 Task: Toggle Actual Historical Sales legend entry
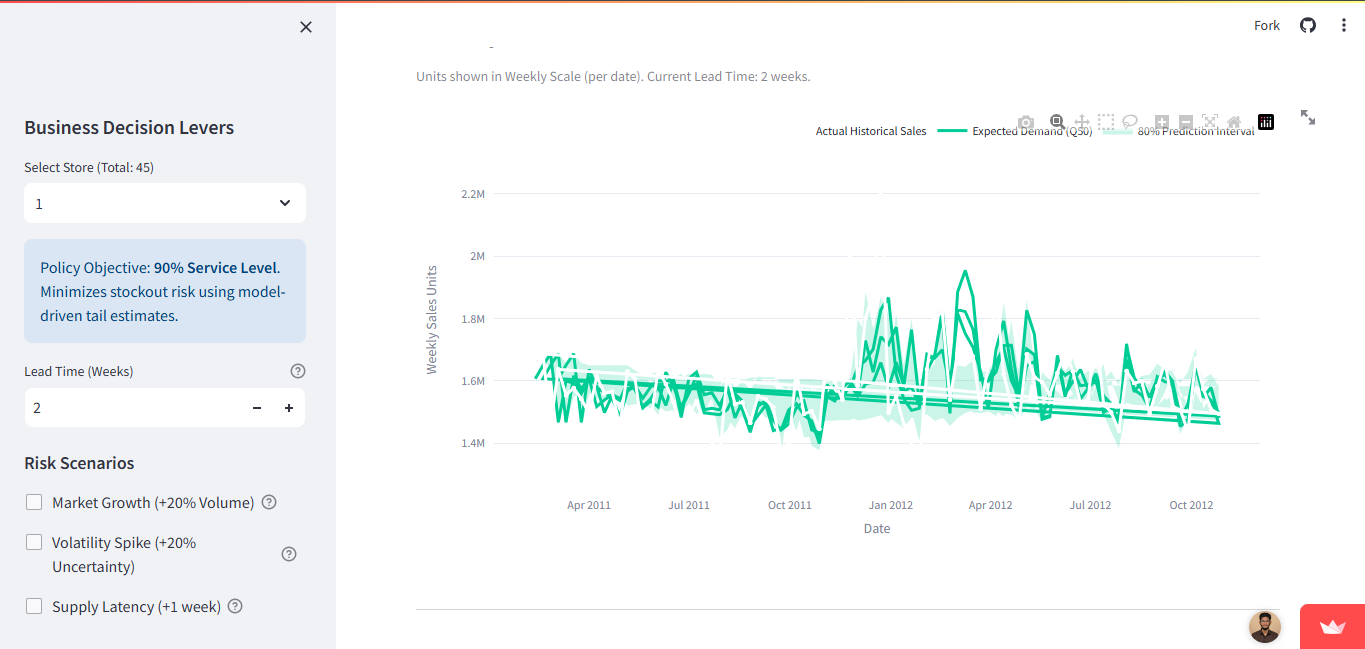(x=871, y=131)
